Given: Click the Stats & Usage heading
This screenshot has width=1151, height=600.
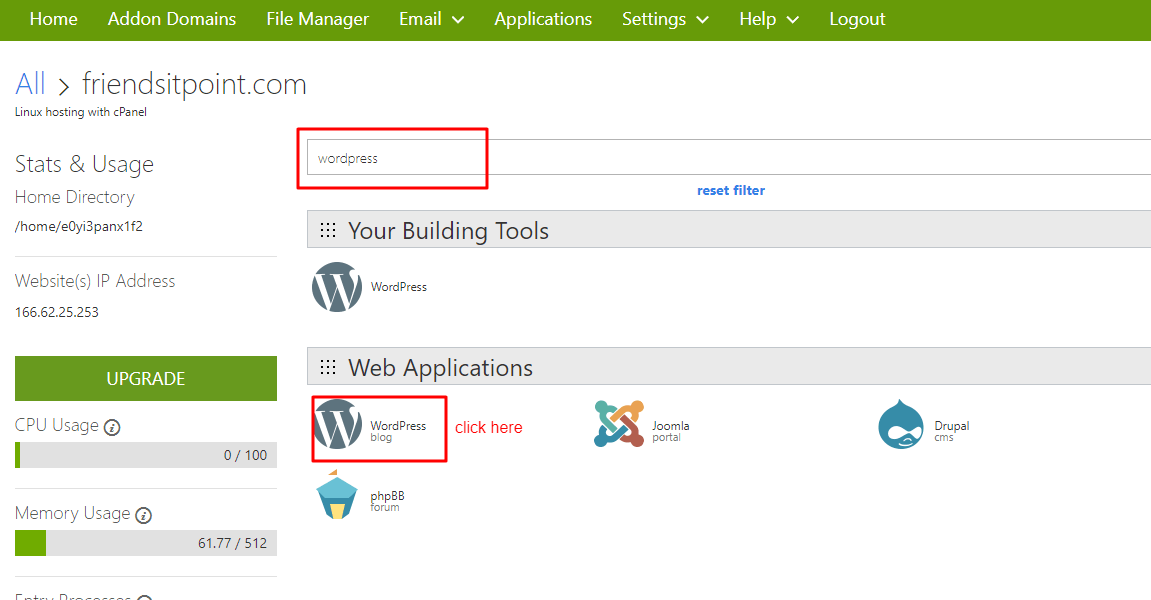Looking at the screenshot, I should (84, 165).
